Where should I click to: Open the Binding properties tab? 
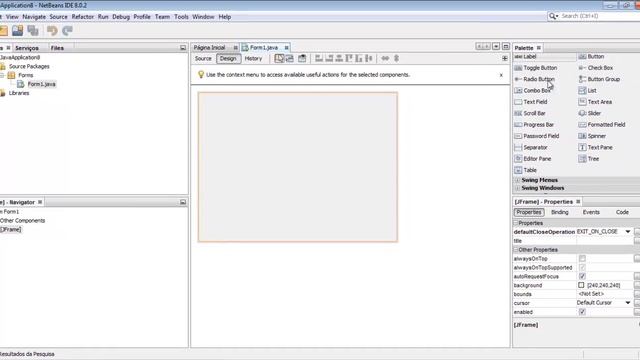560,212
